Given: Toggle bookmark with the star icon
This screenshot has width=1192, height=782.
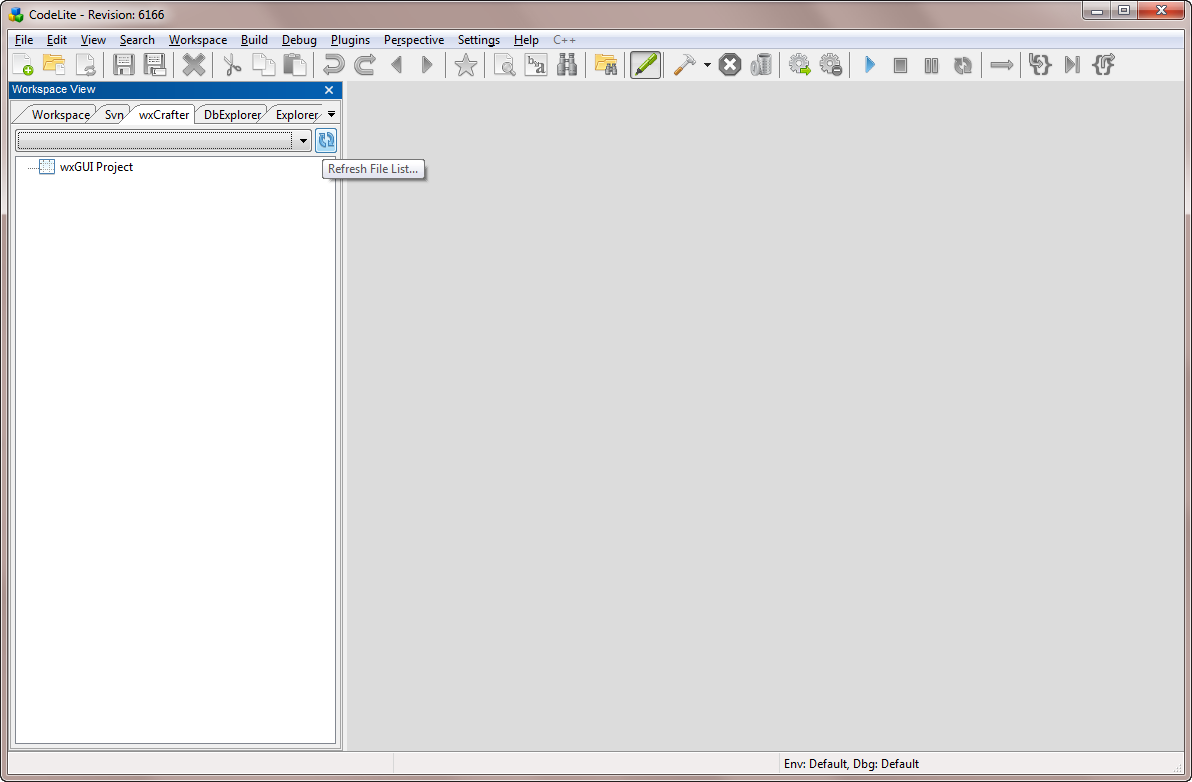Looking at the screenshot, I should tap(465, 65).
